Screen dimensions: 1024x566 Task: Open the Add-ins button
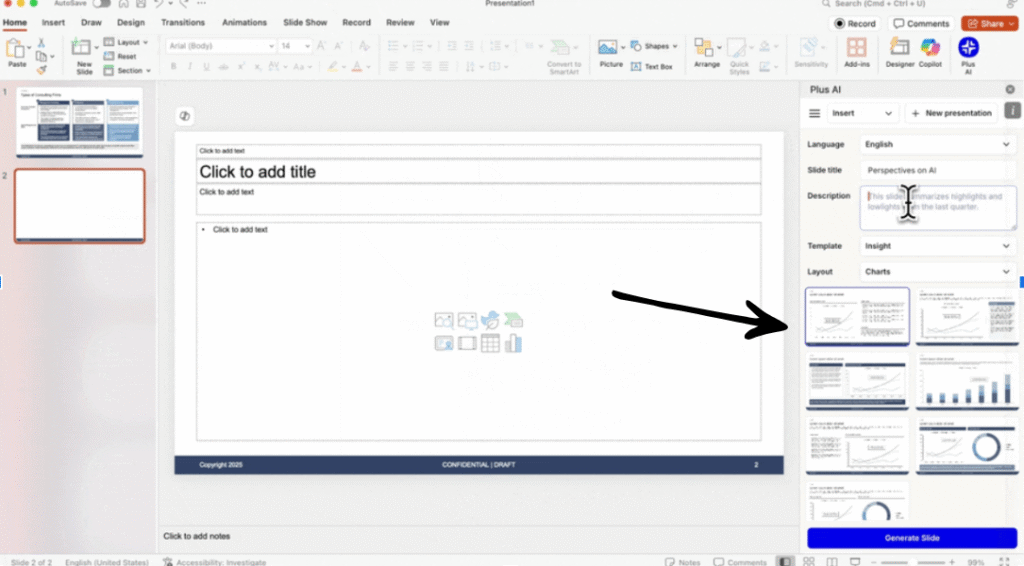click(856, 52)
